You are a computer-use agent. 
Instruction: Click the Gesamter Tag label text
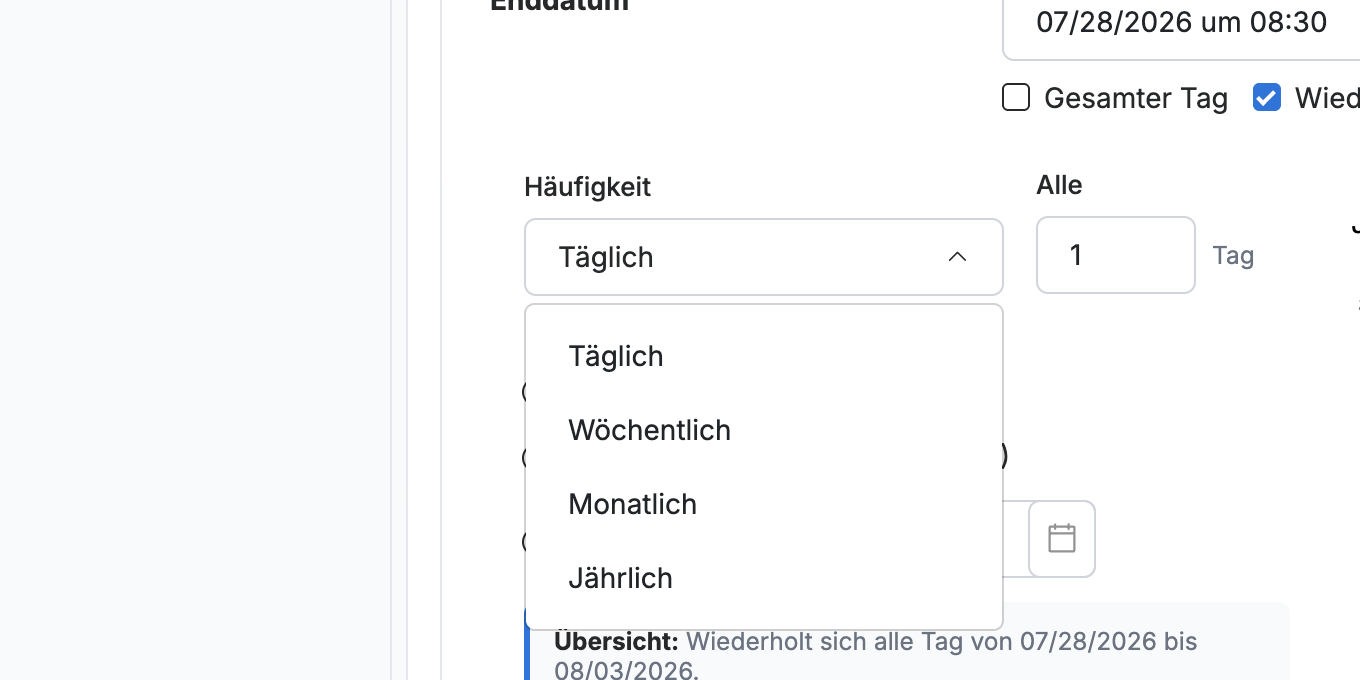click(1136, 98)
